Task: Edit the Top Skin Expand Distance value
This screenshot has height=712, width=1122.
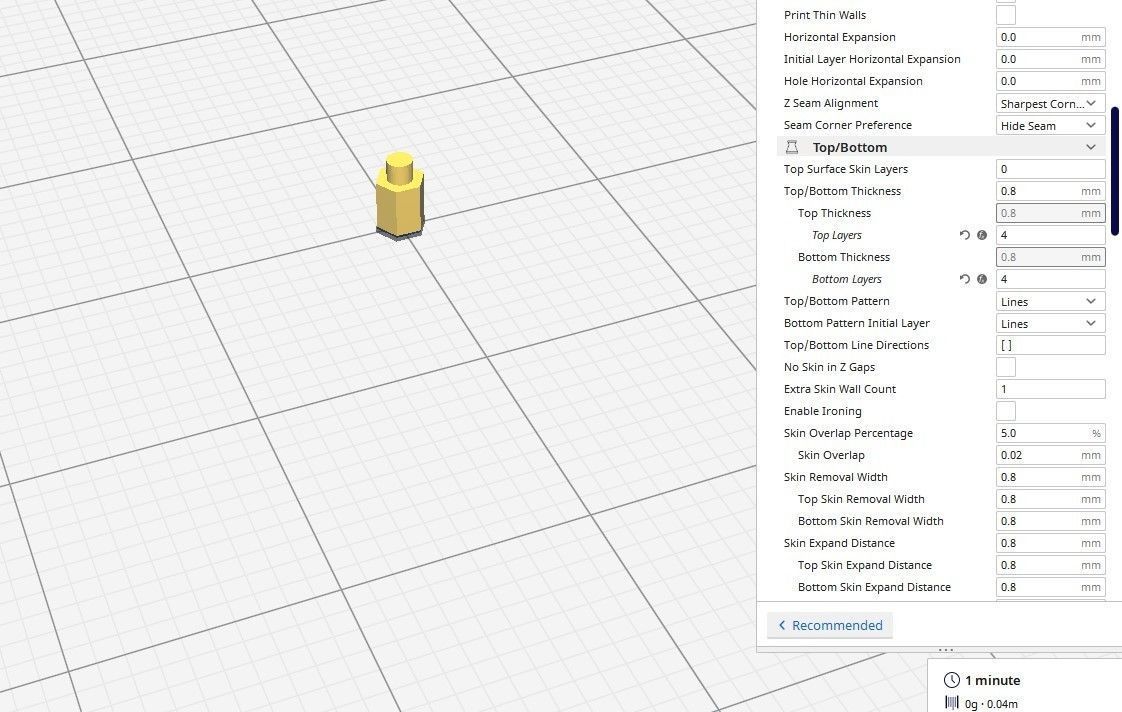Action: (x=1050, y=565)
